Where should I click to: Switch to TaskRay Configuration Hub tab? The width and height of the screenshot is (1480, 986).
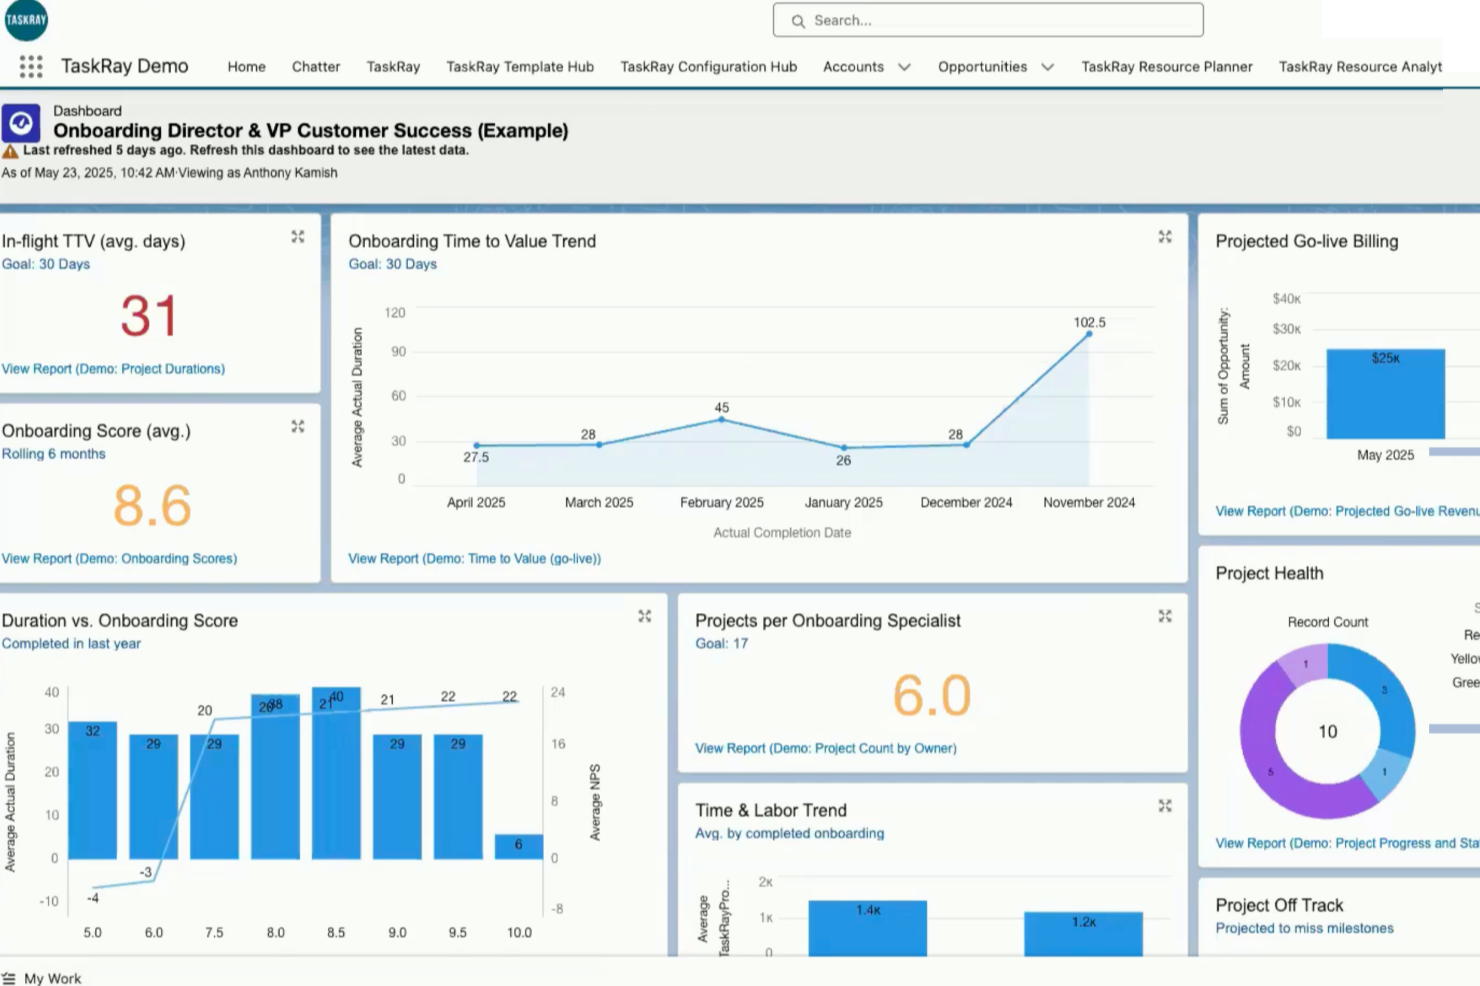coord(709,67)
